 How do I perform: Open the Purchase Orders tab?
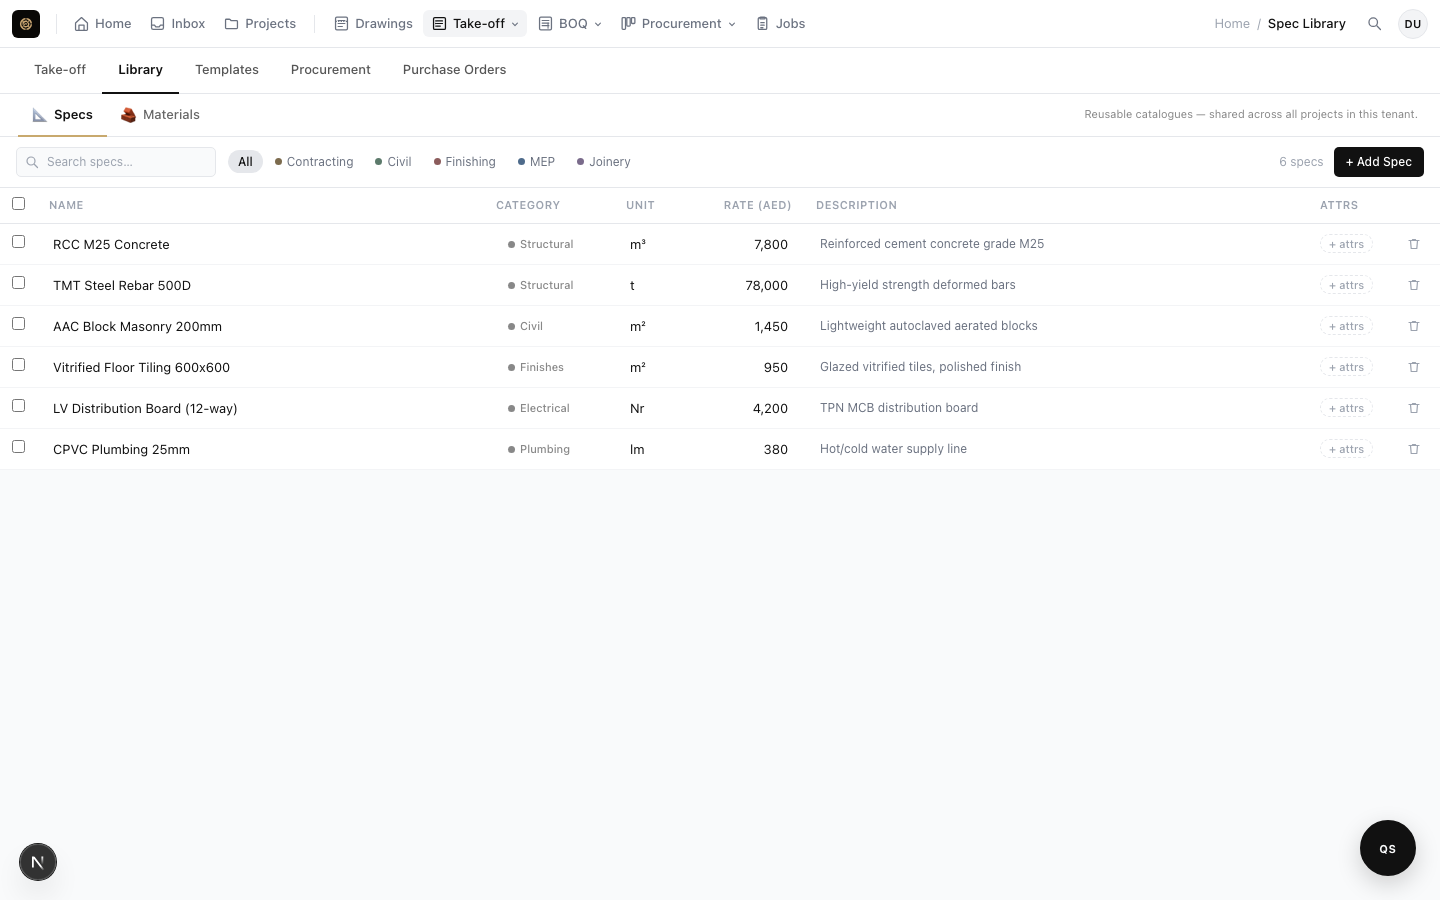(x=454, y=70)
